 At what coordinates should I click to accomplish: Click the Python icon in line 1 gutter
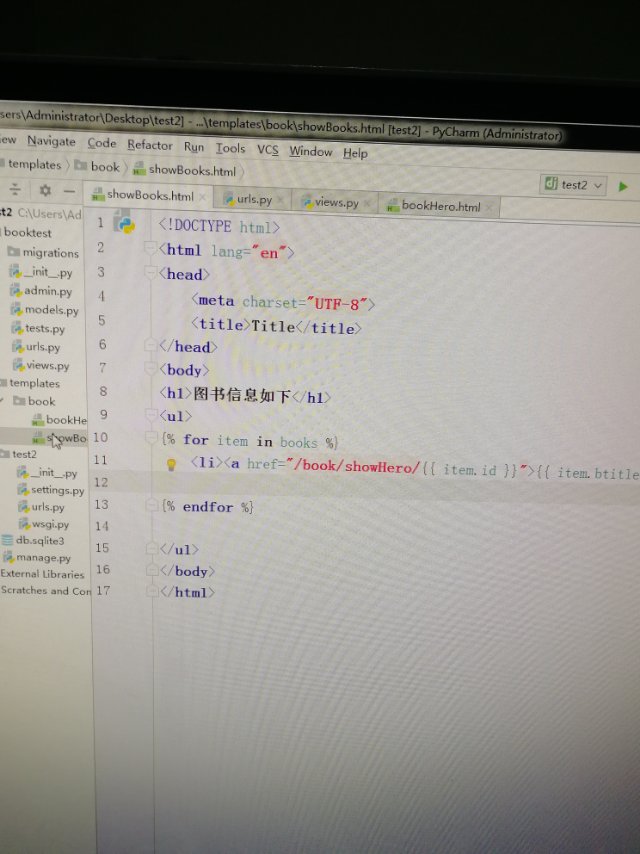(124, 223)
